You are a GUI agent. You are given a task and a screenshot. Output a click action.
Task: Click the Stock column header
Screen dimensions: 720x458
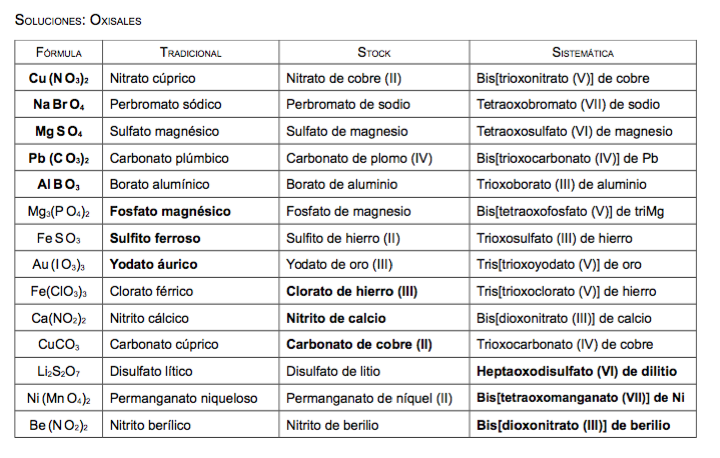pyautogui.click(x=374, y=52)
